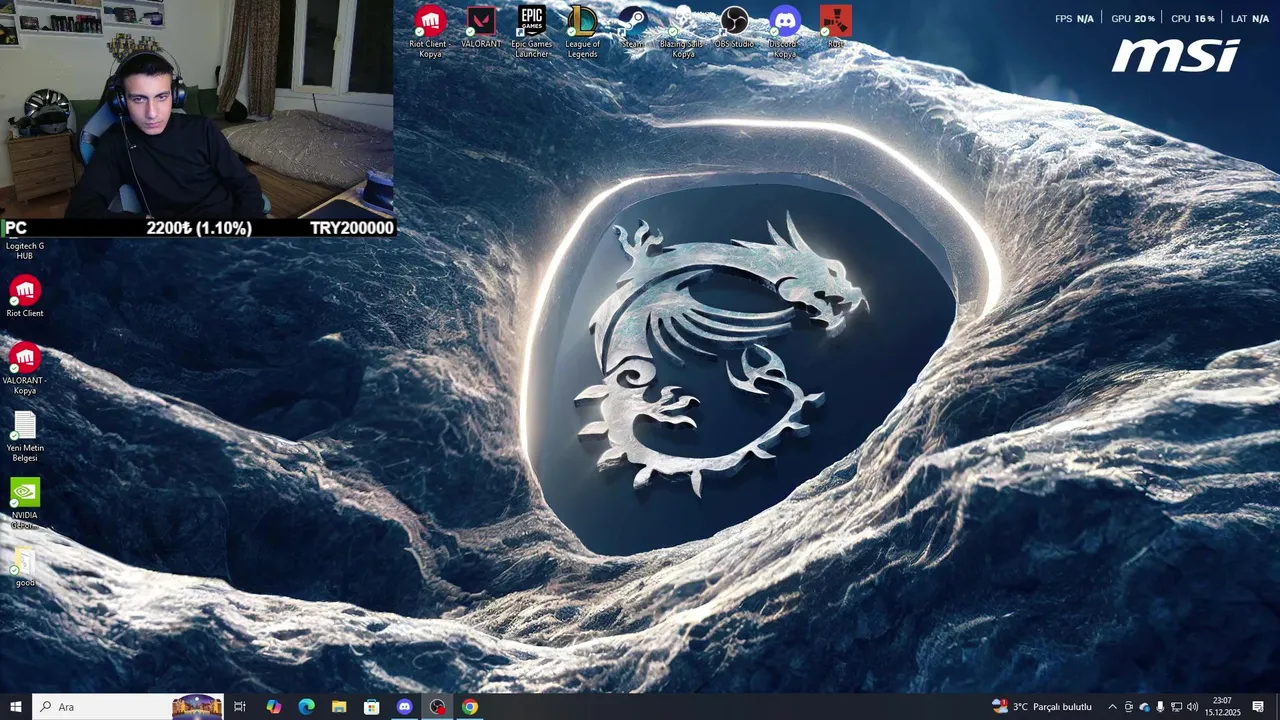
Task: Open Microsoft Edge from the taskbar
Action: coord(306,707)
